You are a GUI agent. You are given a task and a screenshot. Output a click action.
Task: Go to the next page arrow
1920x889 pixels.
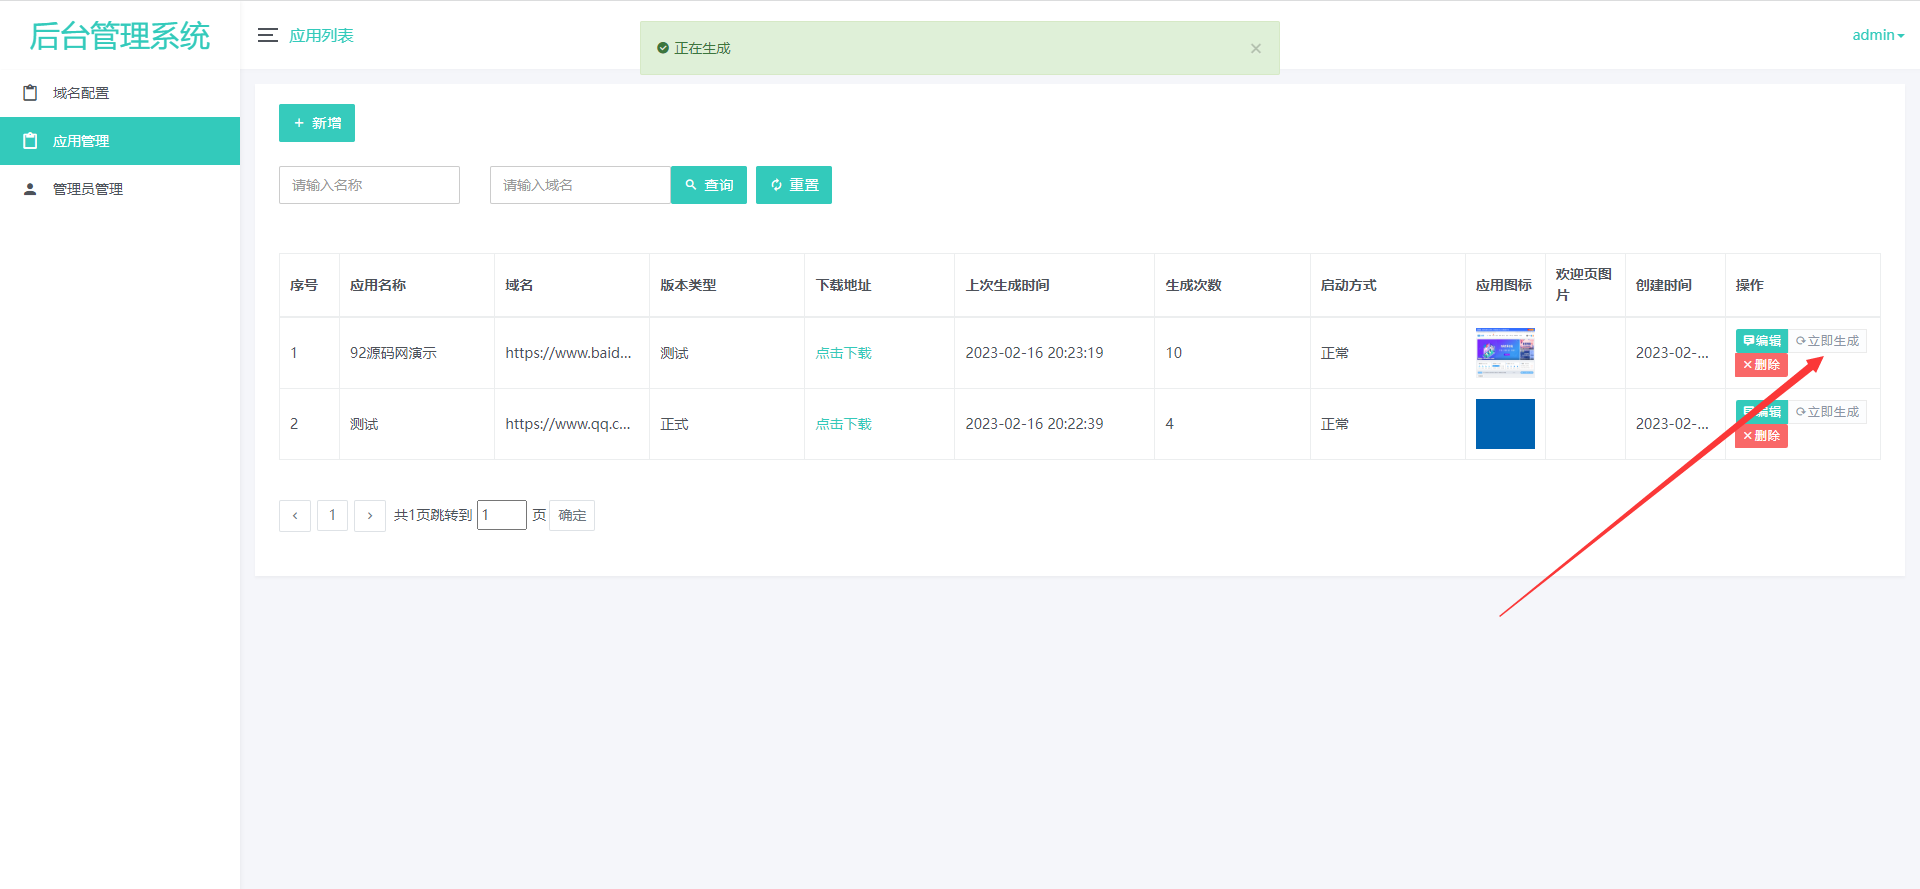(x=370, y=515)
